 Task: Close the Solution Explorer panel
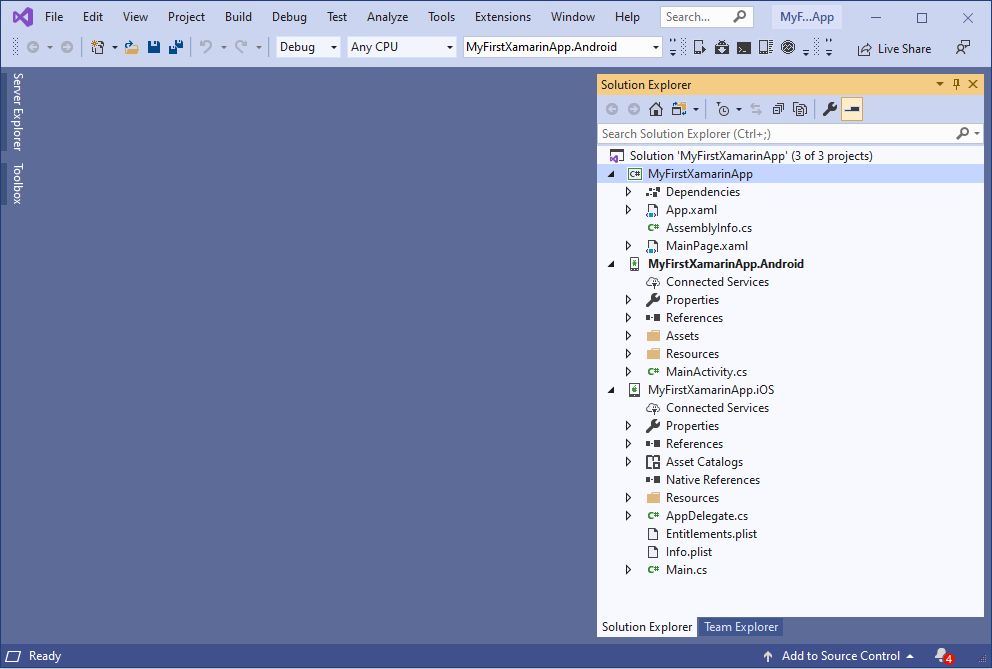point(973,84)
